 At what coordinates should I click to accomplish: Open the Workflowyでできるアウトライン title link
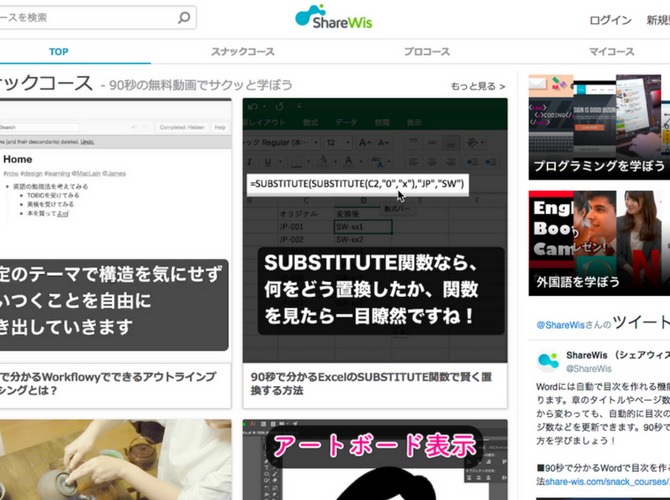108,383
